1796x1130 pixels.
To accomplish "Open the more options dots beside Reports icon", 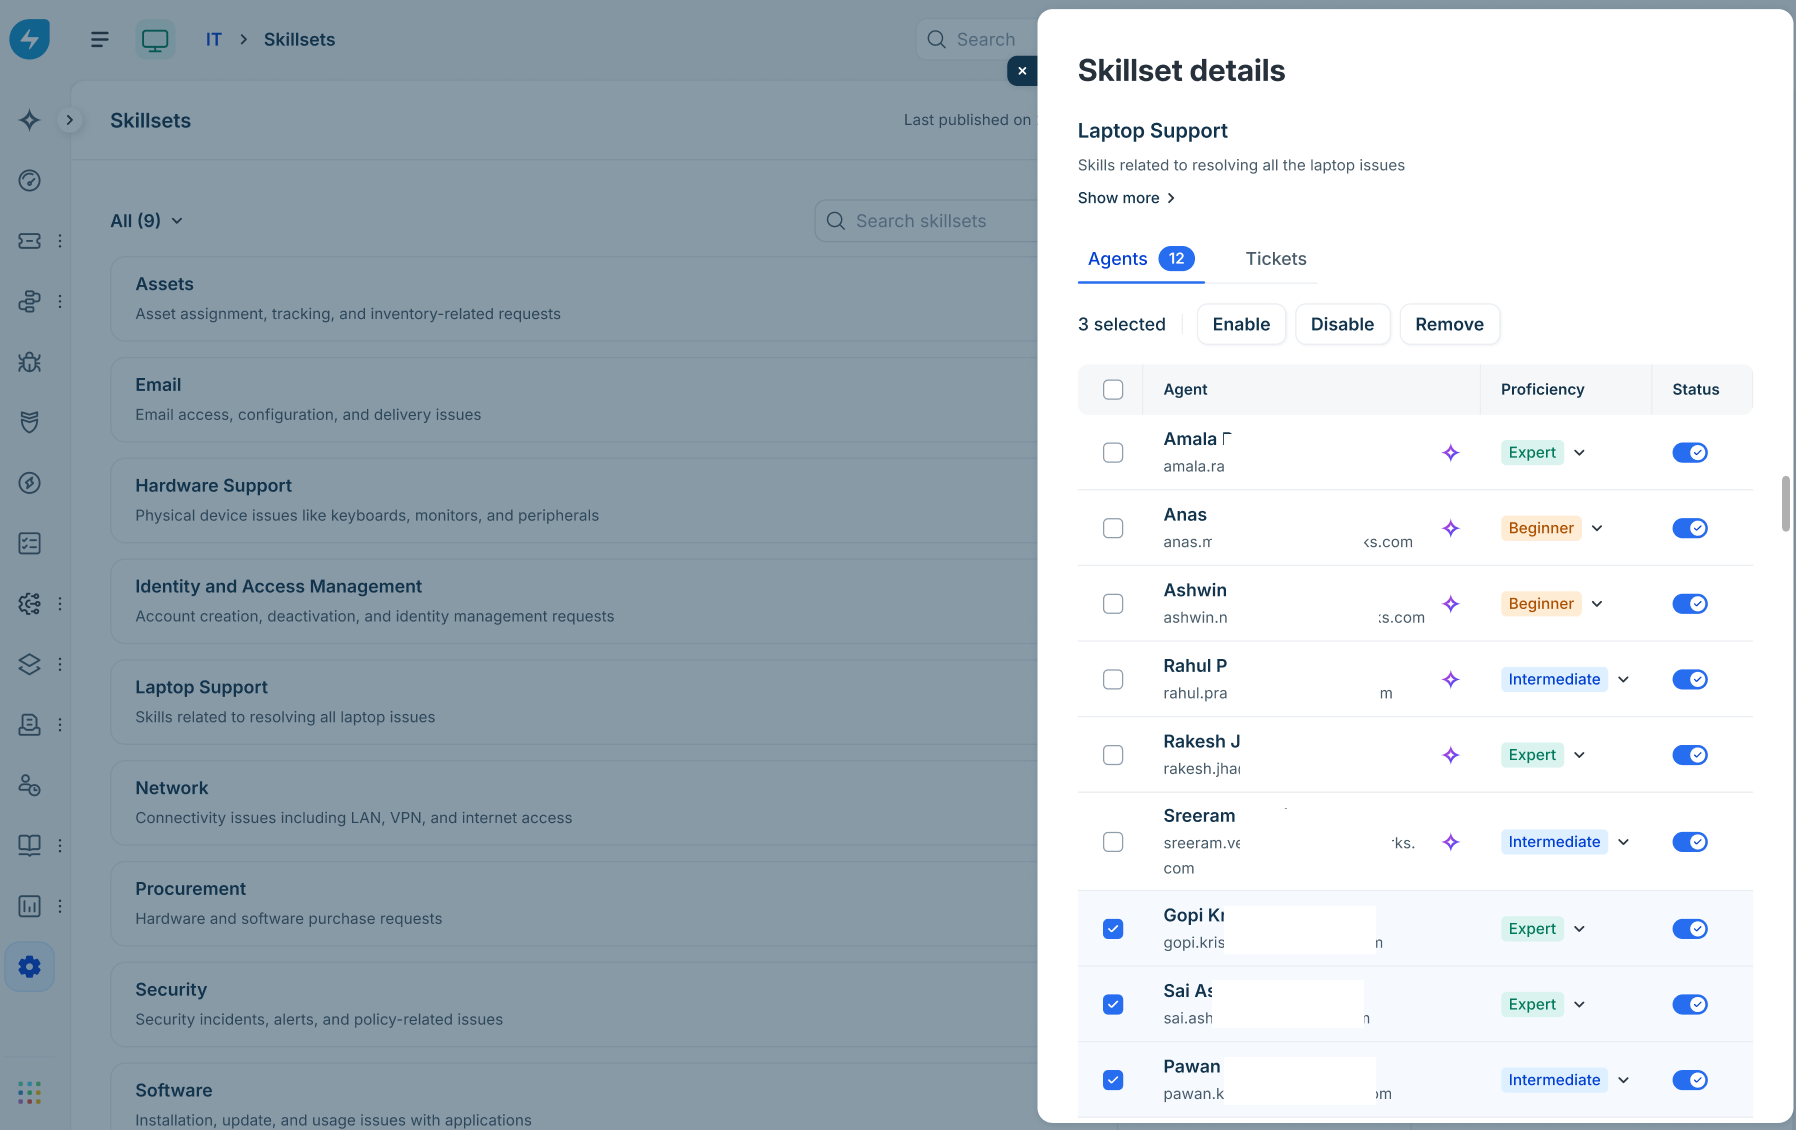I will coord(60,906).
